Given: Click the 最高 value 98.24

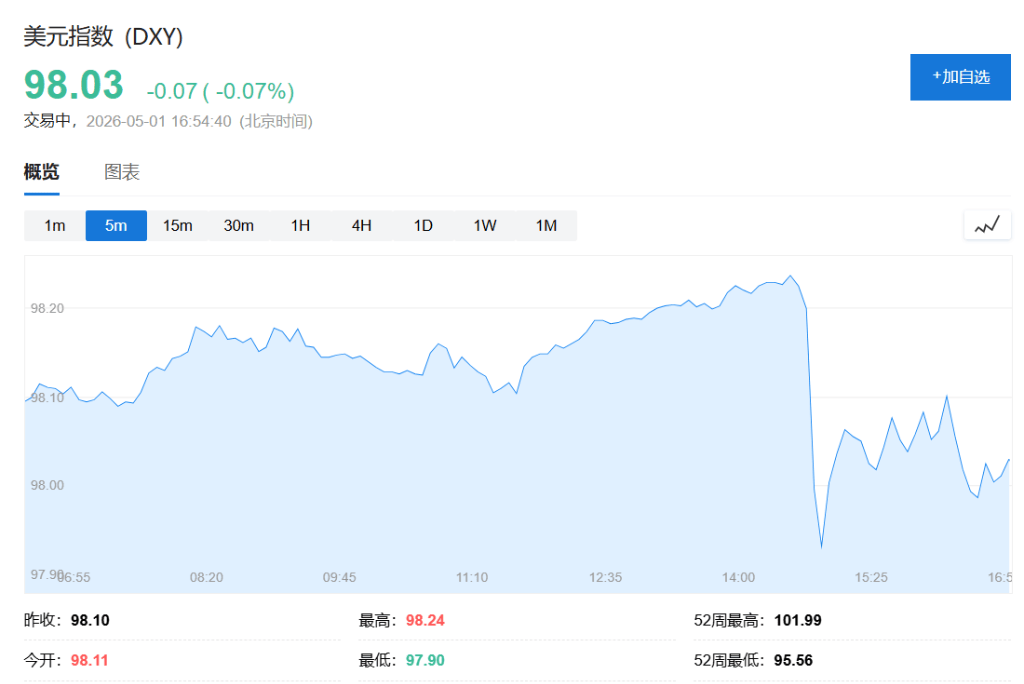Looking at the screenshot, I should click(425, 620).
